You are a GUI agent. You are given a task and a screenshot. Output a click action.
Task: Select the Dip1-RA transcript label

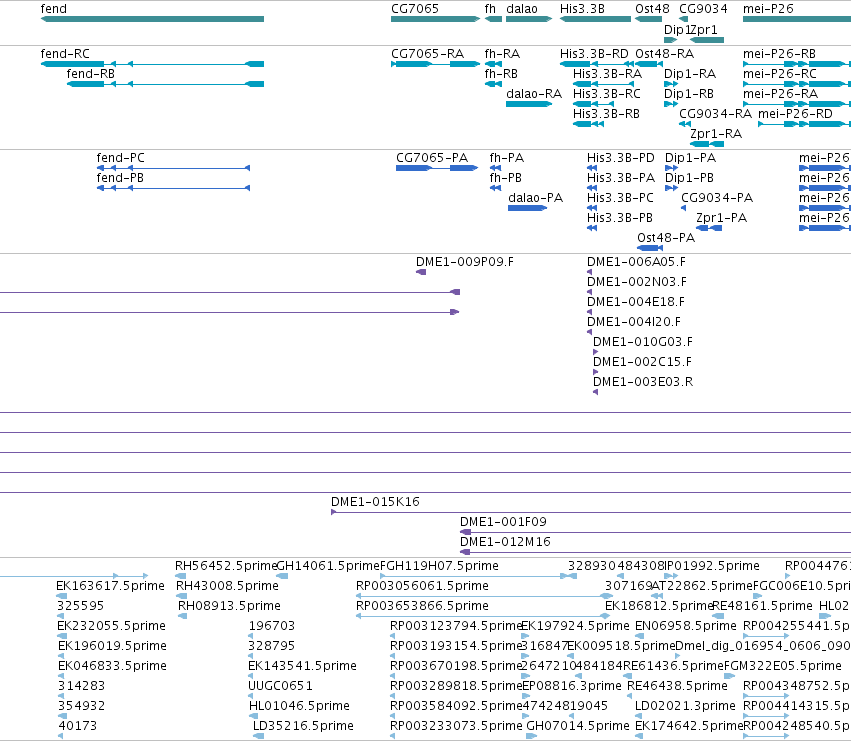click(690, 74)
